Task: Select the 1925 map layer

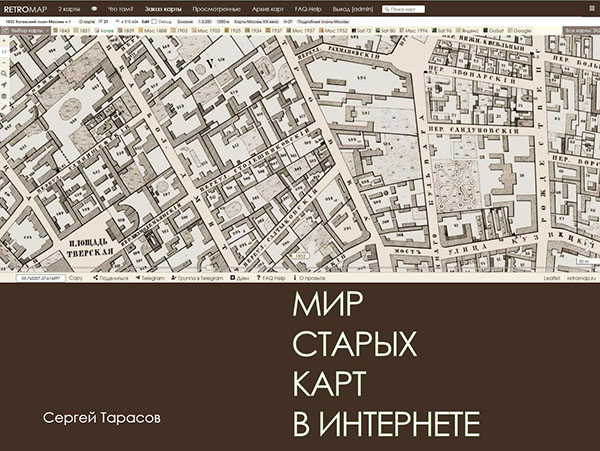Action: click(233, 31)
